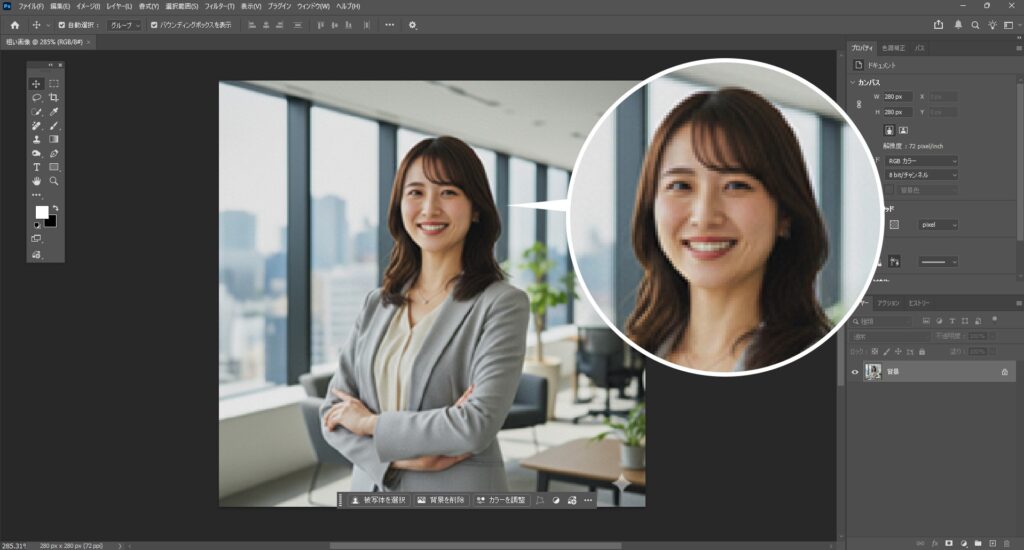The width and height of the screenshot is (1024, 550).
Task: Toggle the 自動選択 checkbox
Action: 62,25
